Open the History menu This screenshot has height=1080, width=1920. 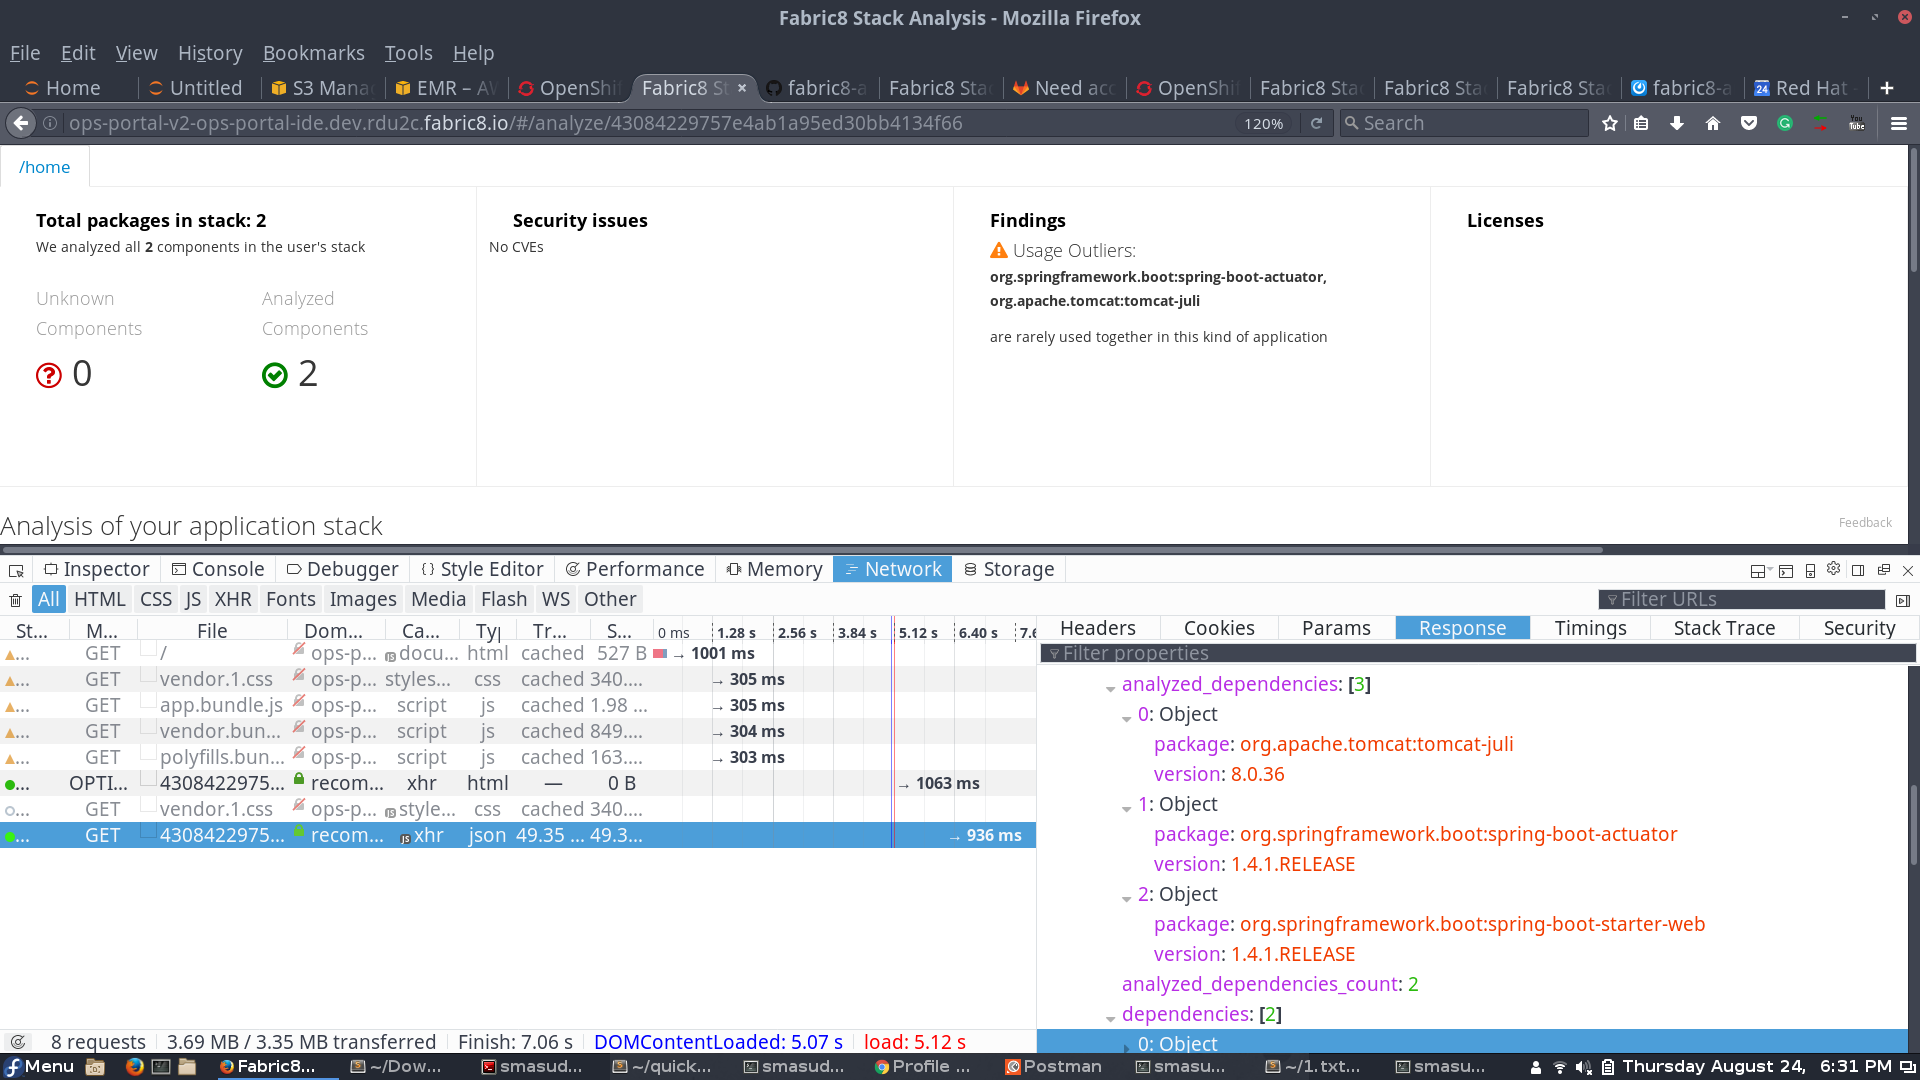coord(210,53)
